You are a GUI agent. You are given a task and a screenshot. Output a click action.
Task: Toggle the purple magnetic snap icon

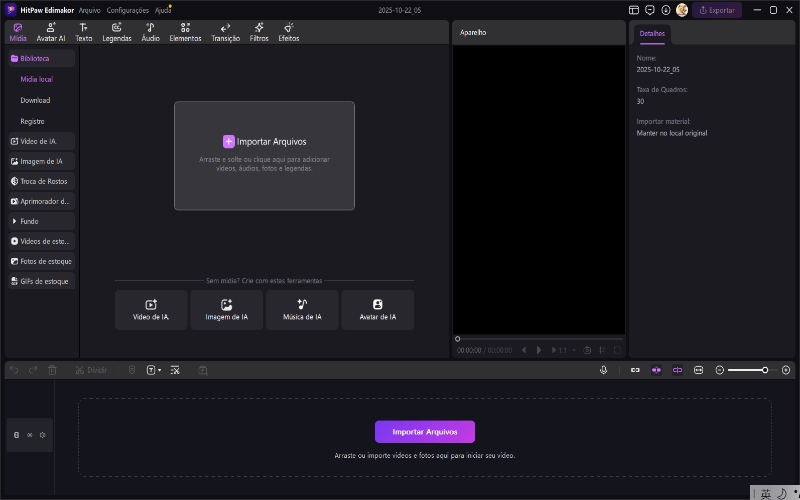(x=657, y=370)
